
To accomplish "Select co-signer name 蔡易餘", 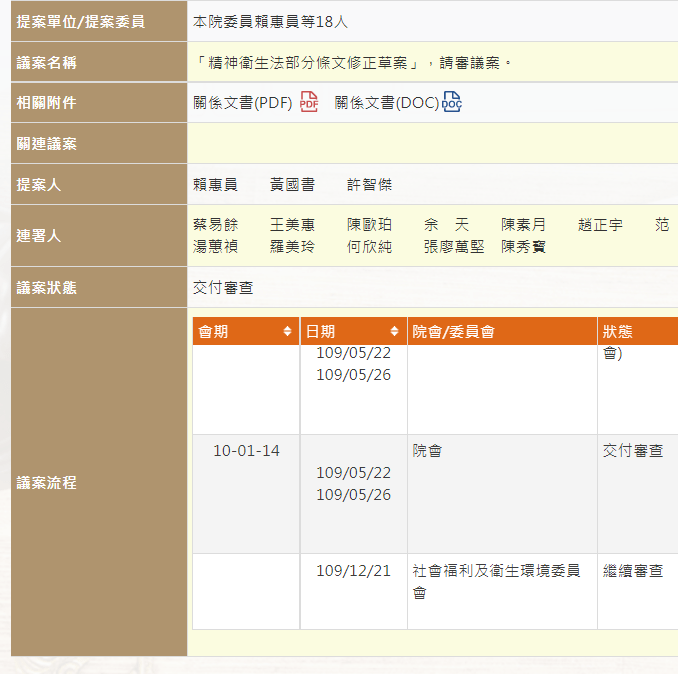I will tap(215, 224).
